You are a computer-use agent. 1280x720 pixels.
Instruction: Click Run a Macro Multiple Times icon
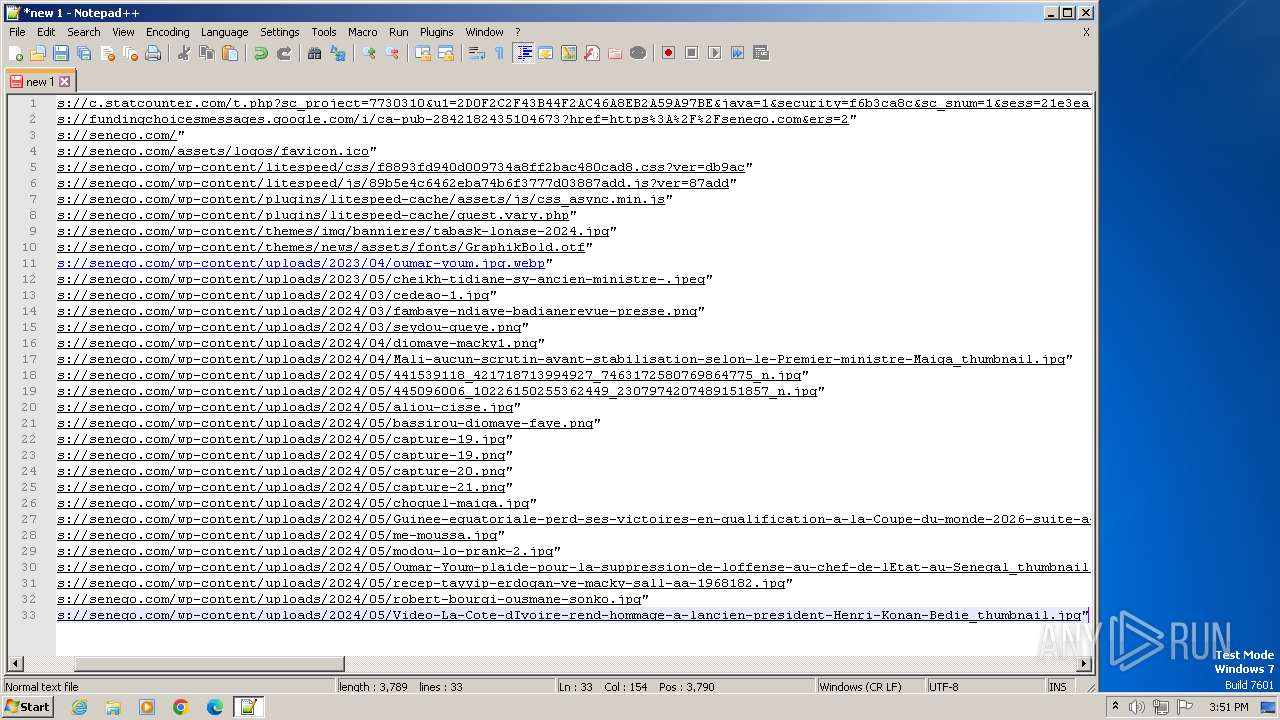tap(738, 53)
